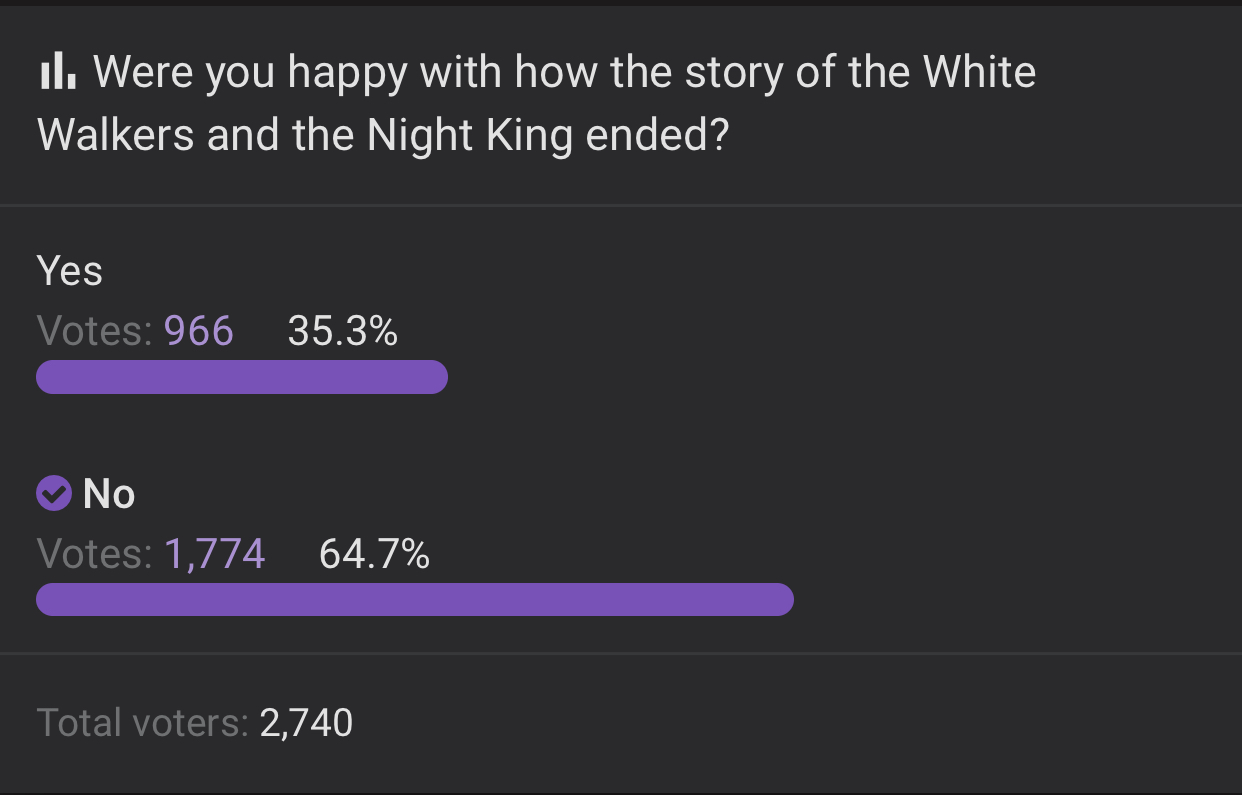
Task: Click the "Votes:" label under No
Action: 95,554
